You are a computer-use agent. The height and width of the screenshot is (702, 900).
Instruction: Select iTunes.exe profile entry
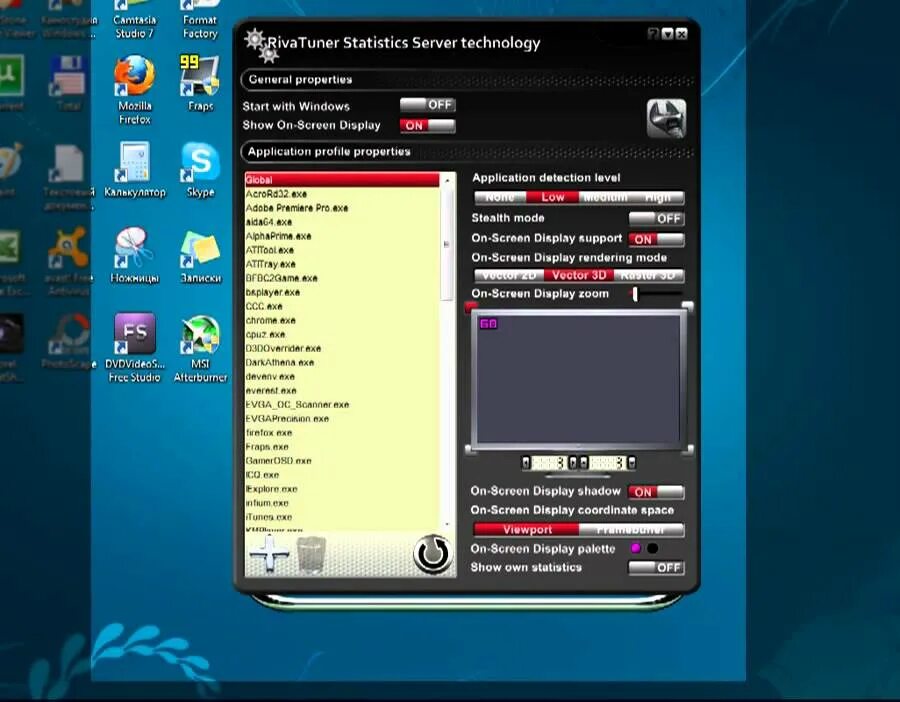pos(342,517)
